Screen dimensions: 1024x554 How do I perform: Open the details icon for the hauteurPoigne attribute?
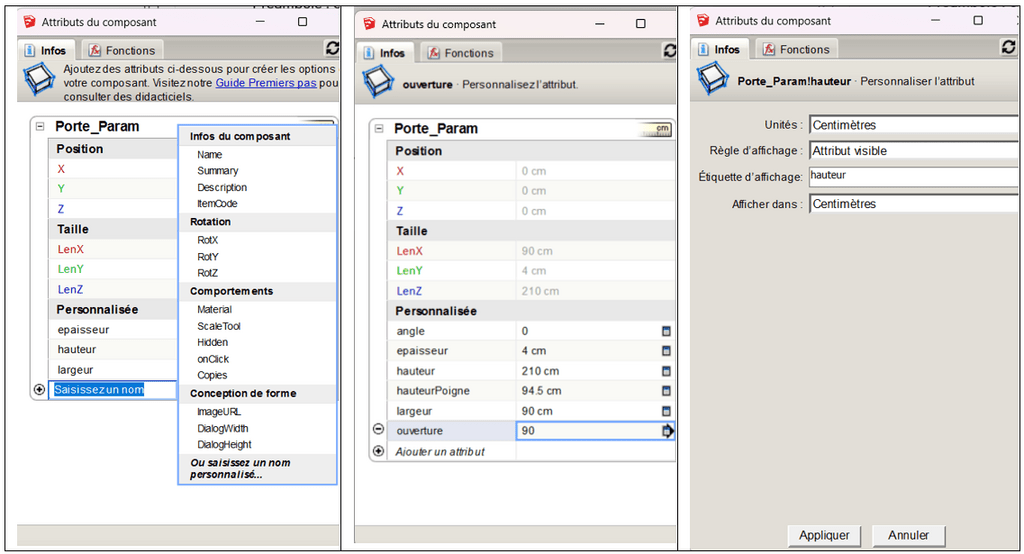click(666, 391)
